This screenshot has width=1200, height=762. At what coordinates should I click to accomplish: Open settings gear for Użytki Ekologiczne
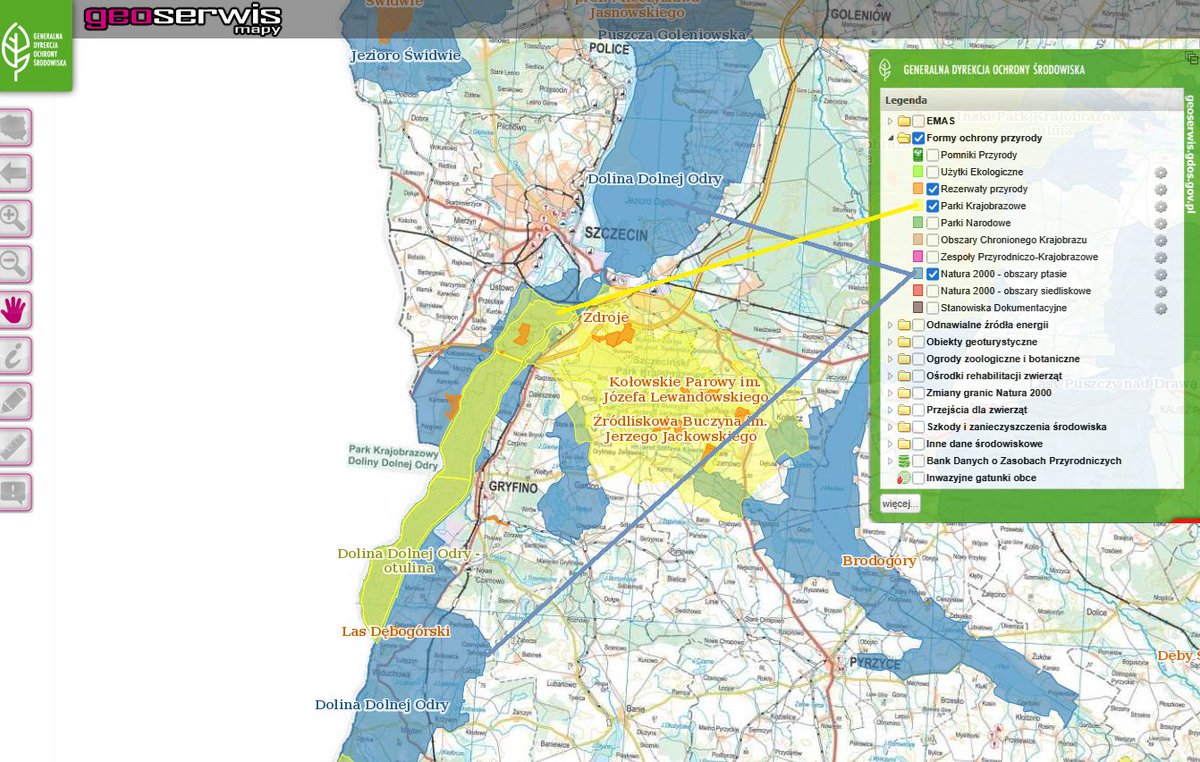pos(1161,172)
